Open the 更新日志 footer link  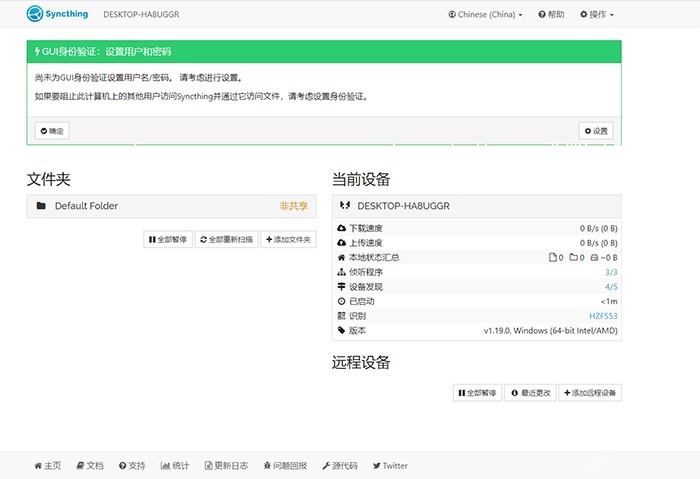(226, 466)
